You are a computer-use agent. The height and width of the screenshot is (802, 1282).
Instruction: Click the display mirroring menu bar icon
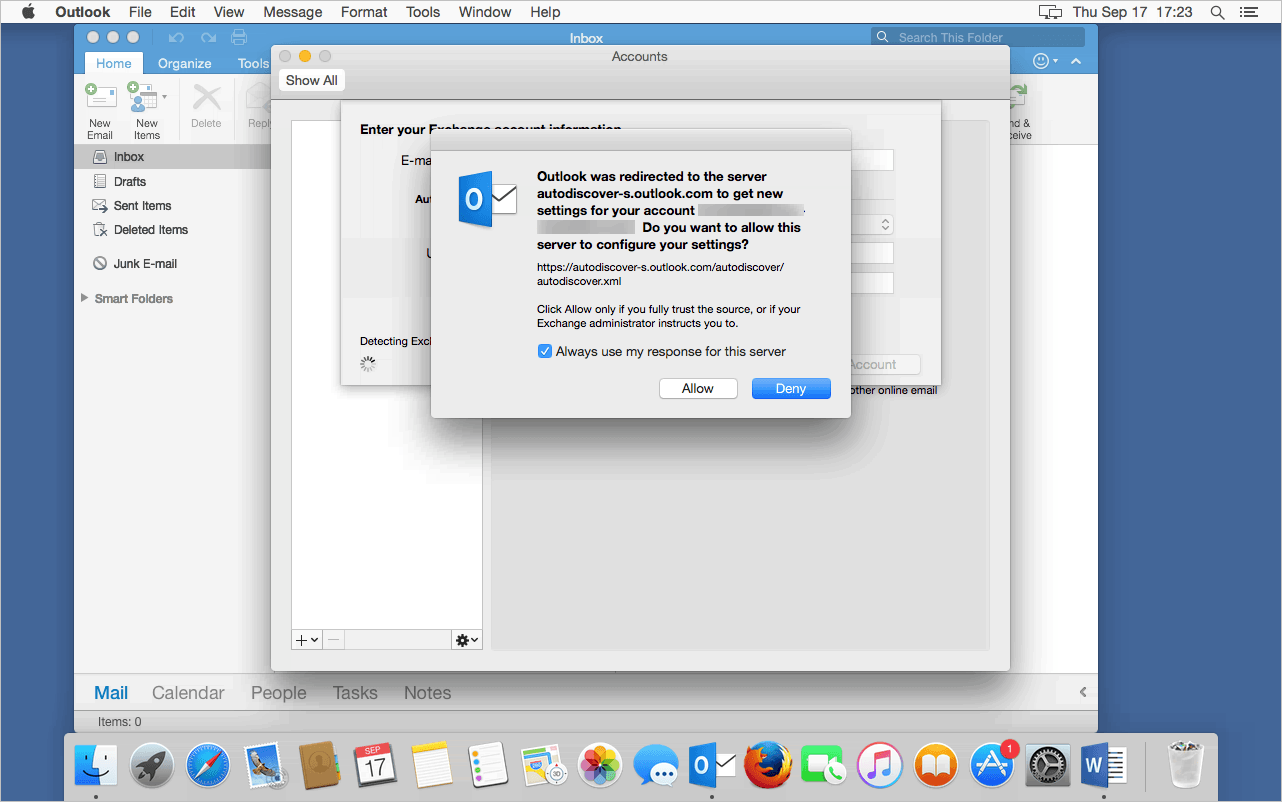point(1050,12)
